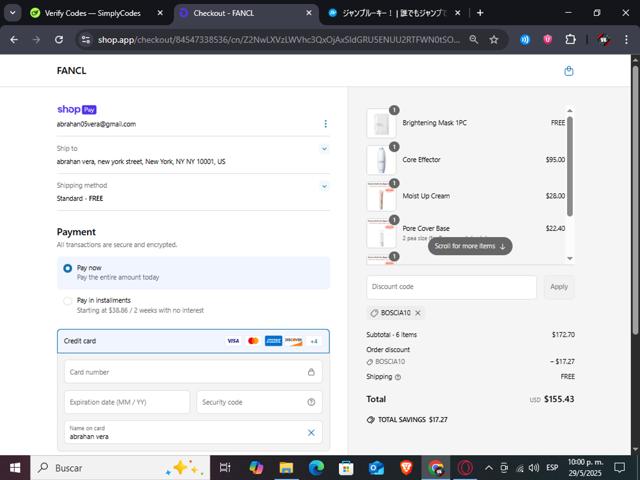Open the browser zoom magnifier icon

473,40
